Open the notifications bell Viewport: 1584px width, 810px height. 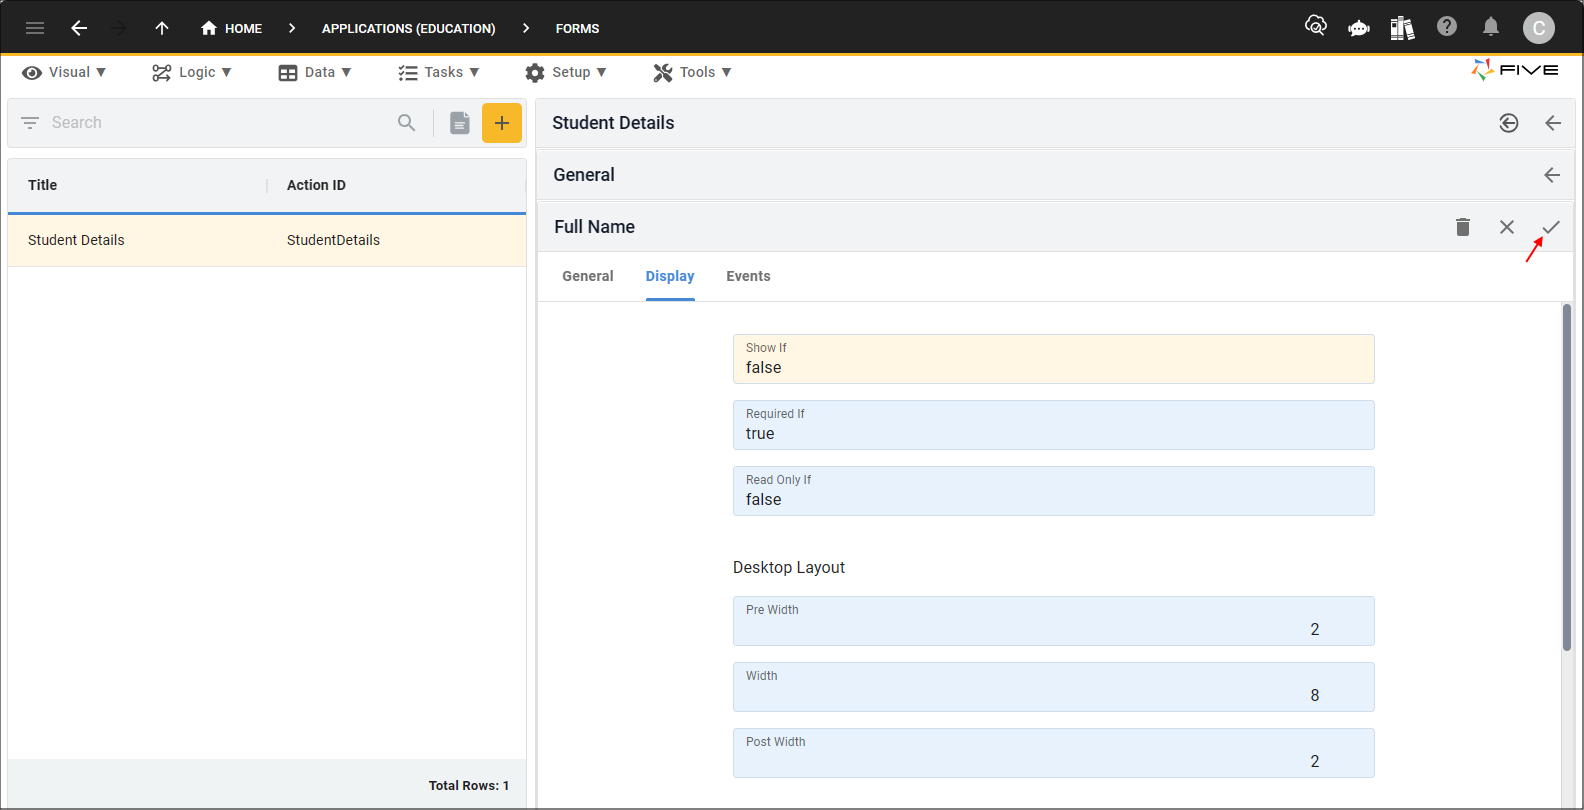pos(1491,27)
